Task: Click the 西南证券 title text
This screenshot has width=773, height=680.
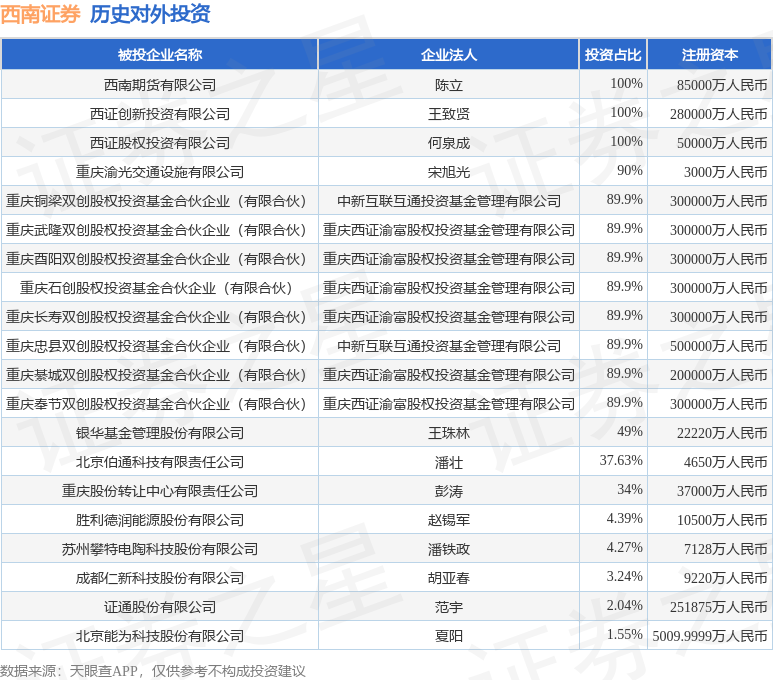Action: pos(40,14)
